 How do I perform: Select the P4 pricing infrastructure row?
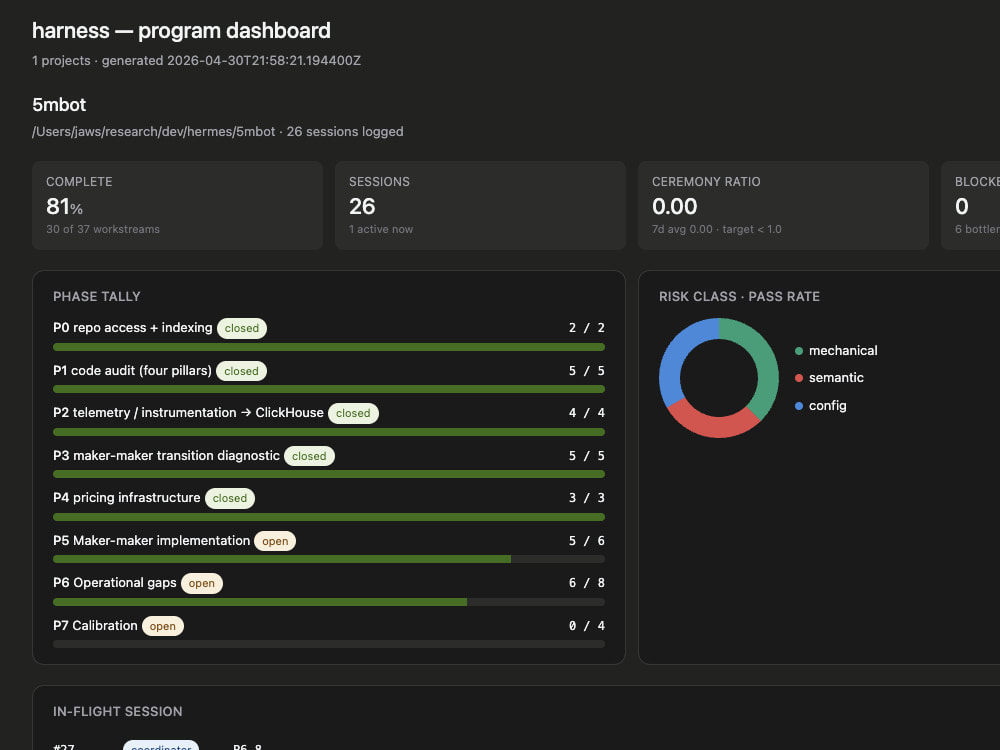328,505
